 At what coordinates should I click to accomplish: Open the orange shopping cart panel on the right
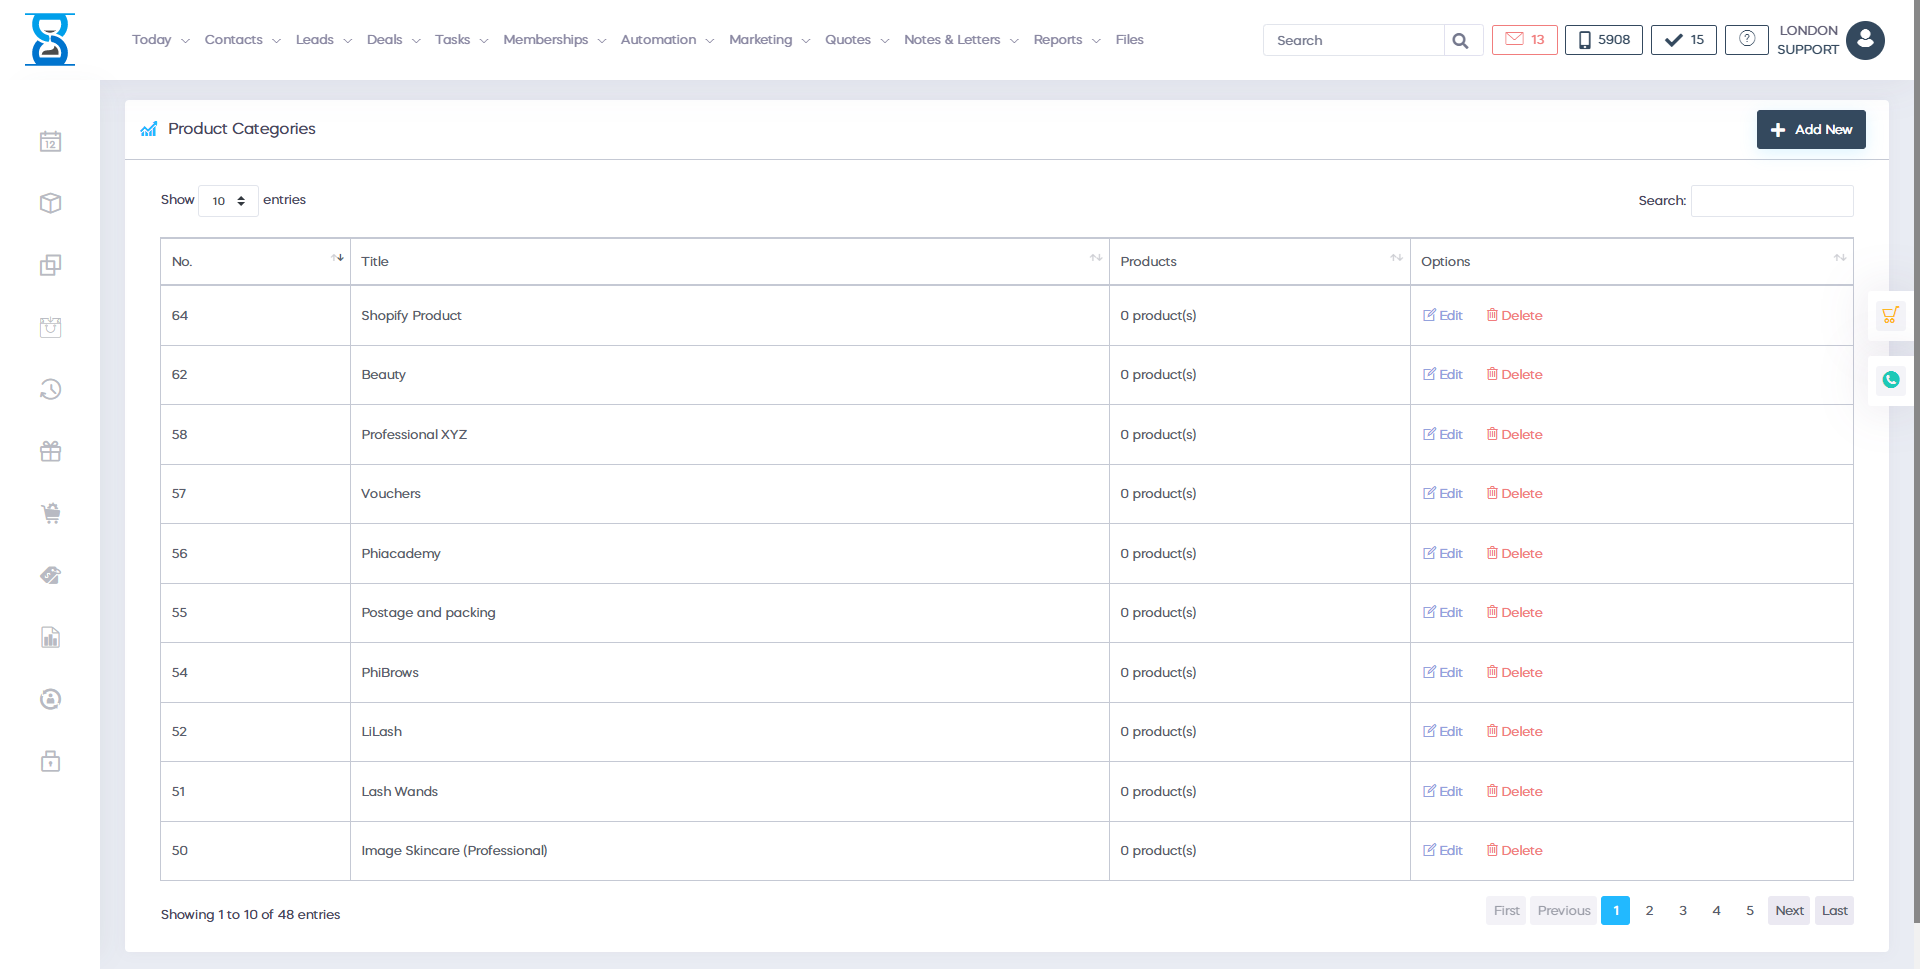coord(1890,314)
